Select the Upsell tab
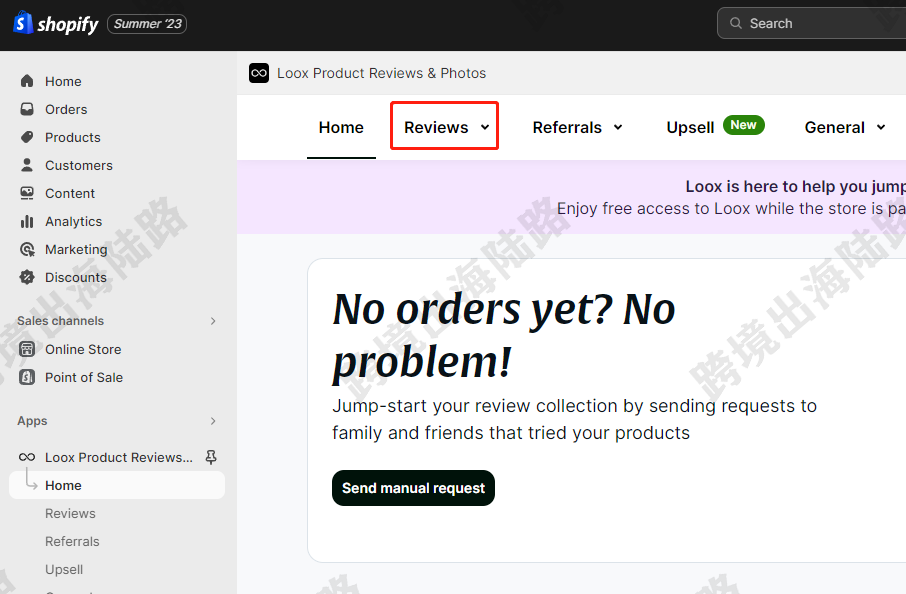This screenshot has width=906, height=594. click(x=690, y=127)
